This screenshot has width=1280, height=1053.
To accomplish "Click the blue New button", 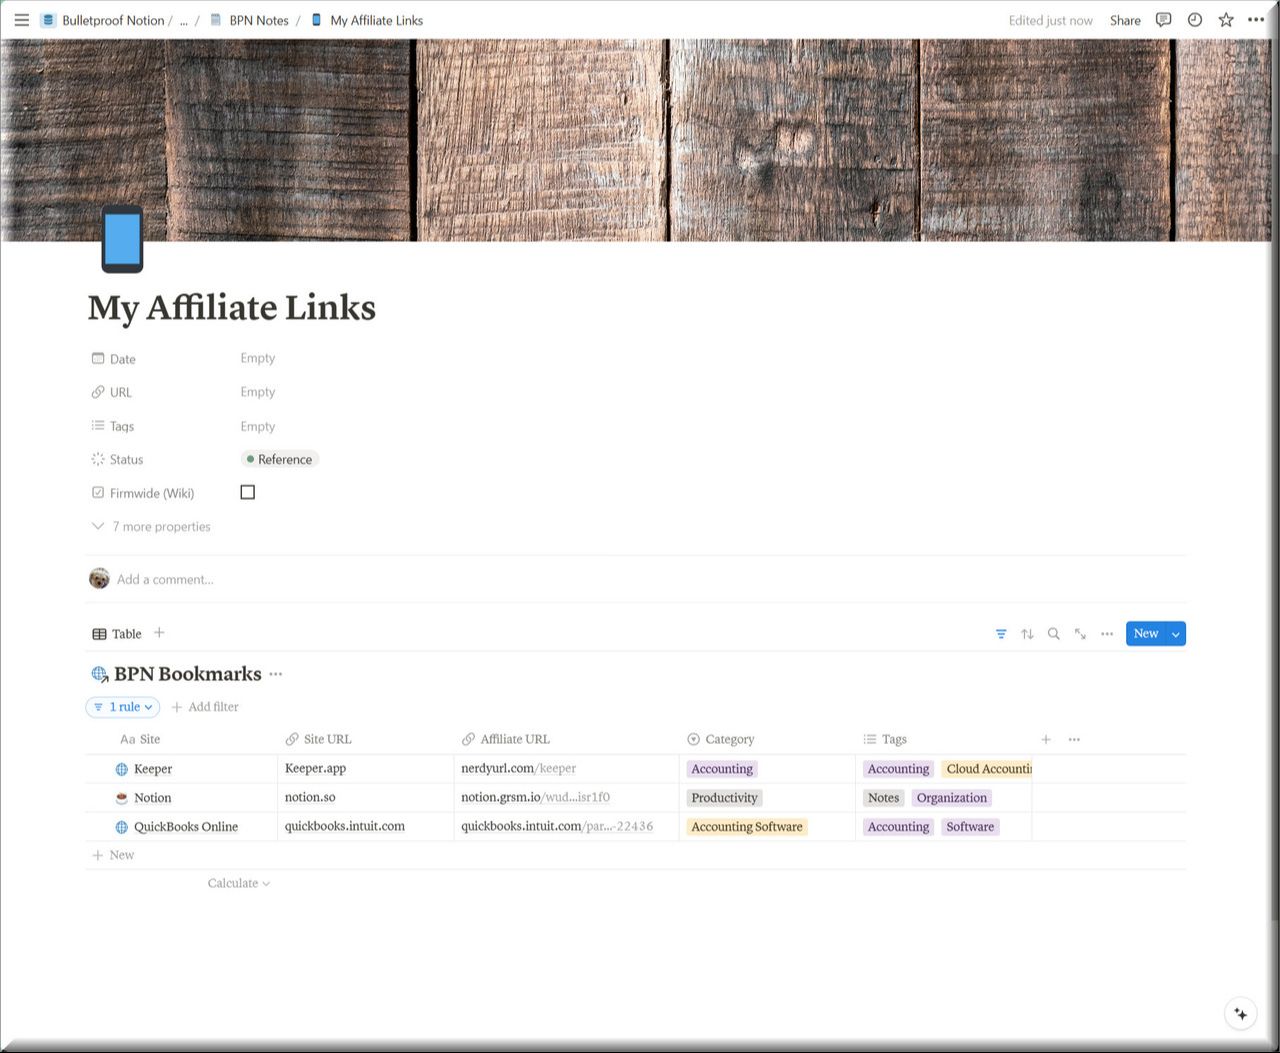I will click(x=1146, y=634).
